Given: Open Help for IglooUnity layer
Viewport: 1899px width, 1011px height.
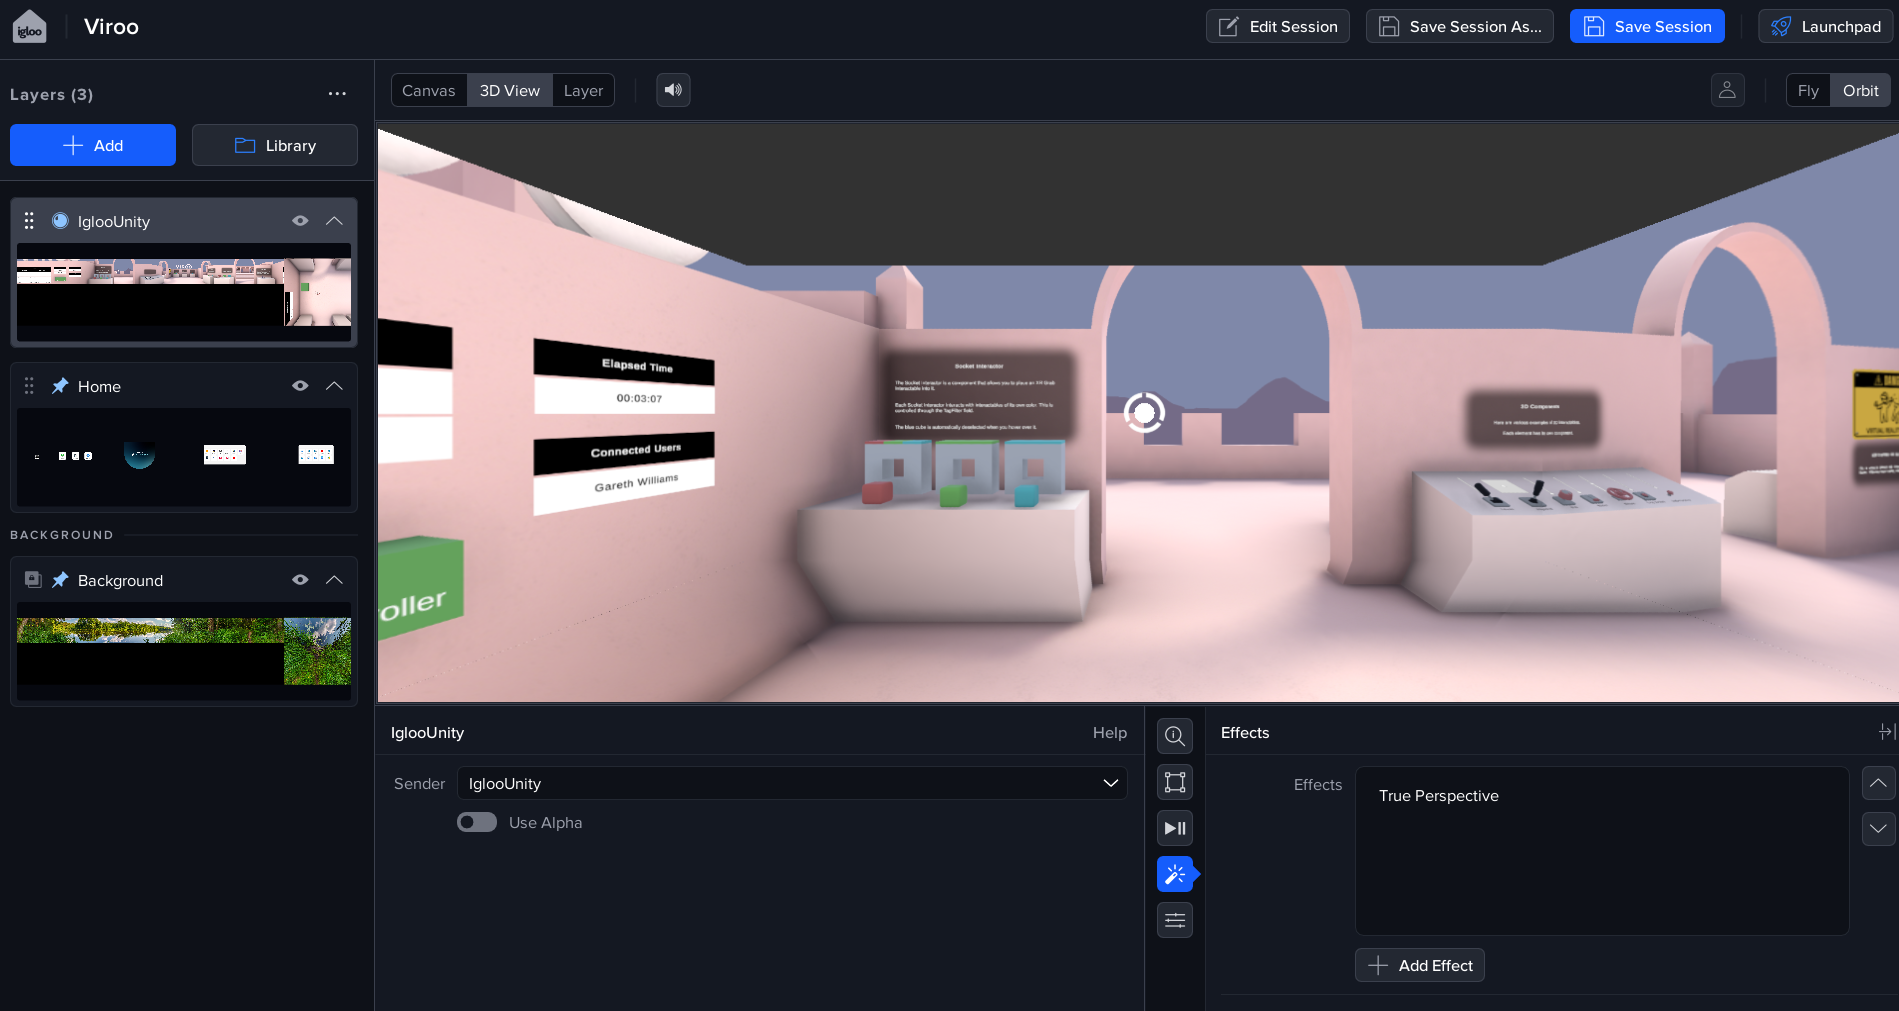Looking at the screenshot, I should tap(1110, 733).
